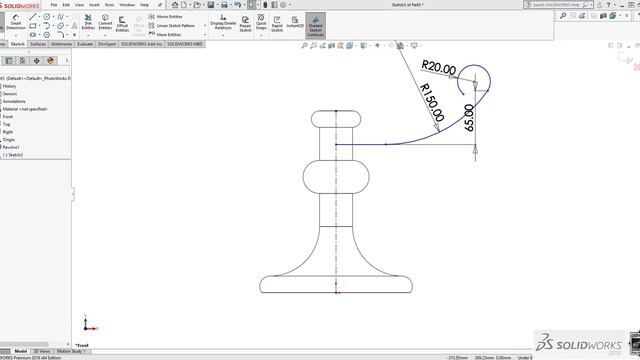640x360 pixels.
Task: Choose the Circle sketch tool
Action: click(47, 17)
